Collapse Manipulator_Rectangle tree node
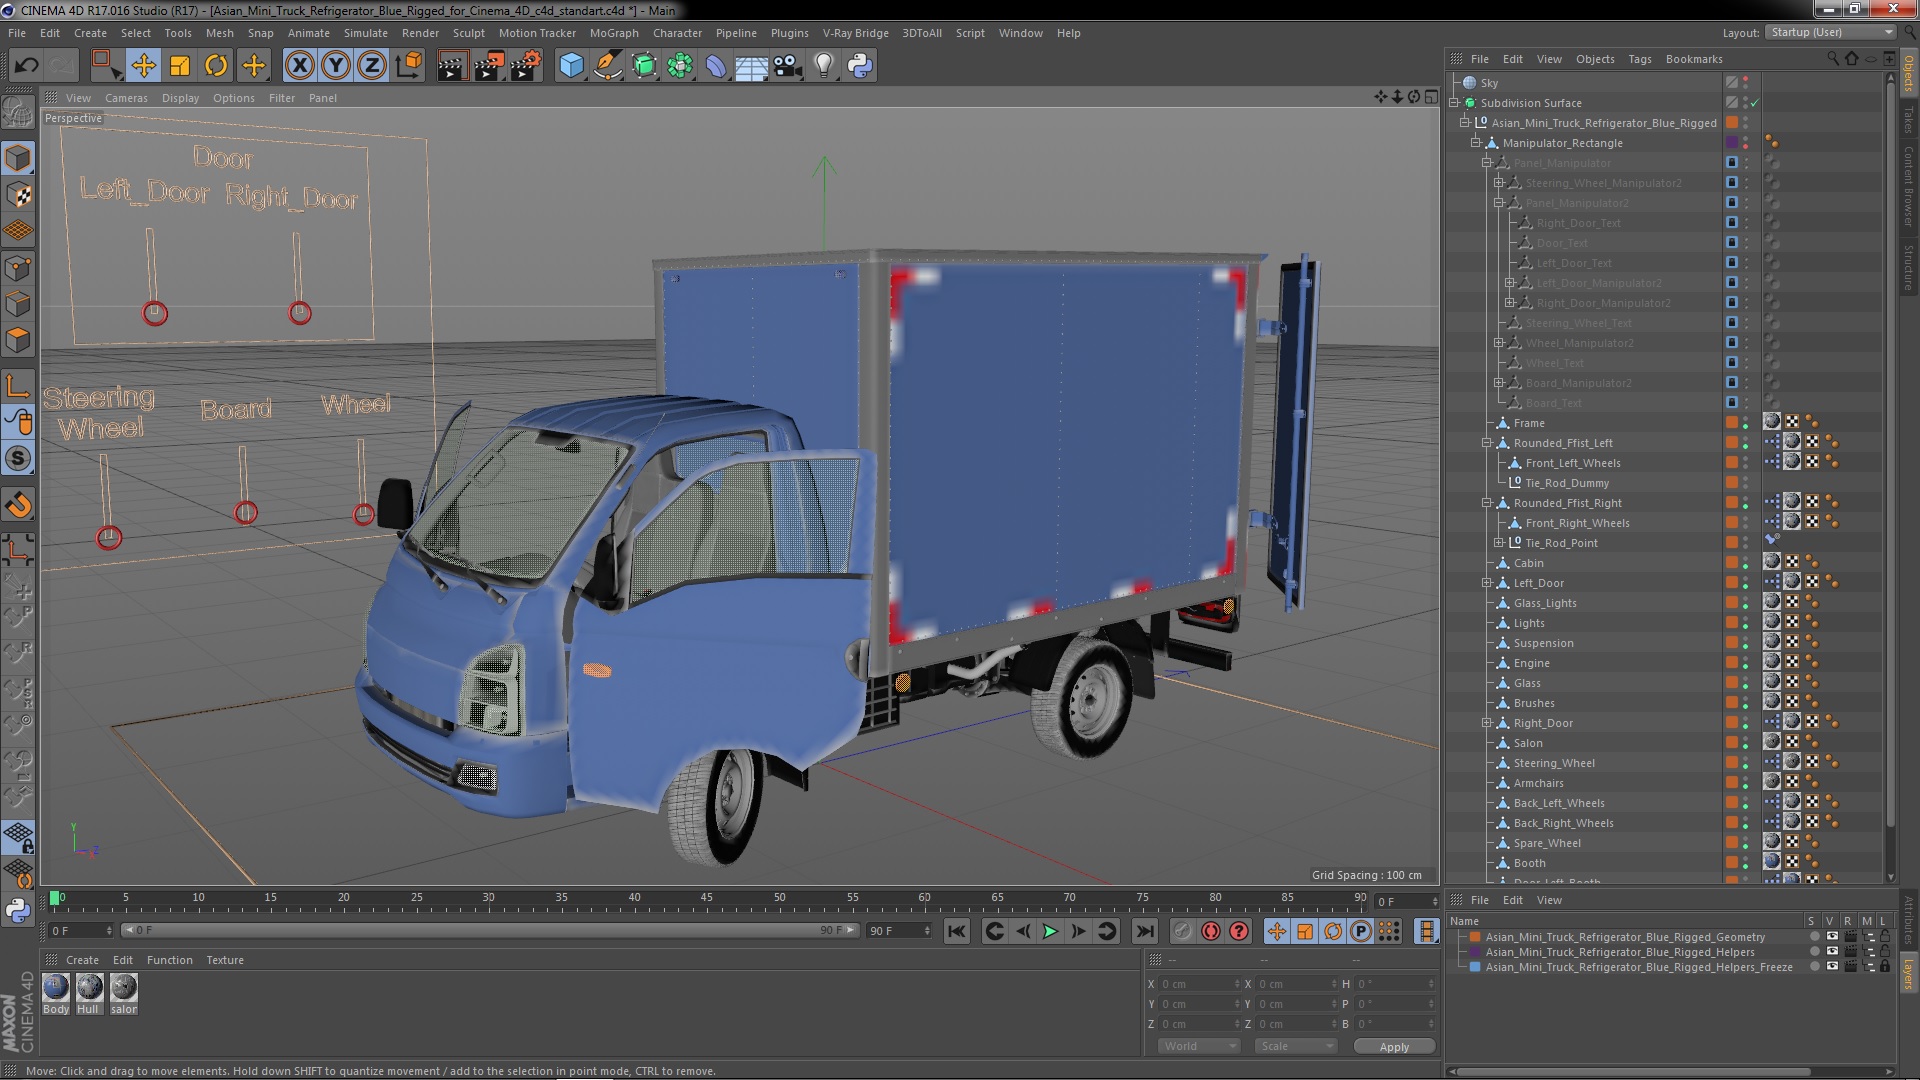1920x1080 pixels. 1476,143
